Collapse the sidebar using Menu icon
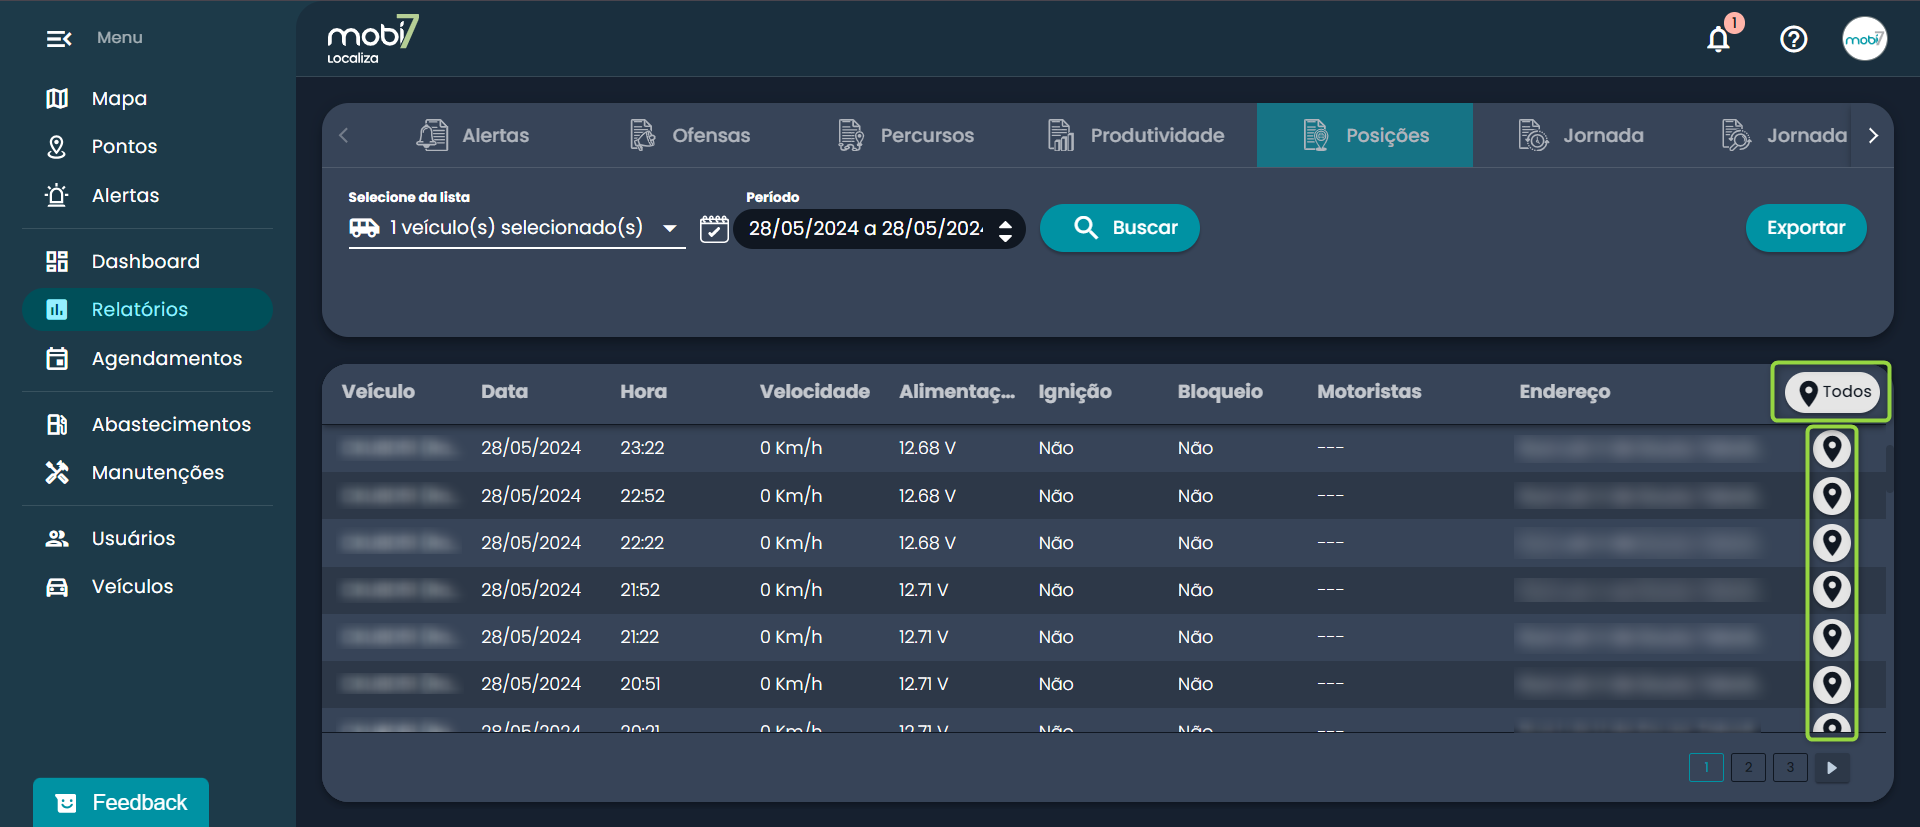The height and width of the screenshot is (827, 1920). pyautogui.click(x=58, y=38)
